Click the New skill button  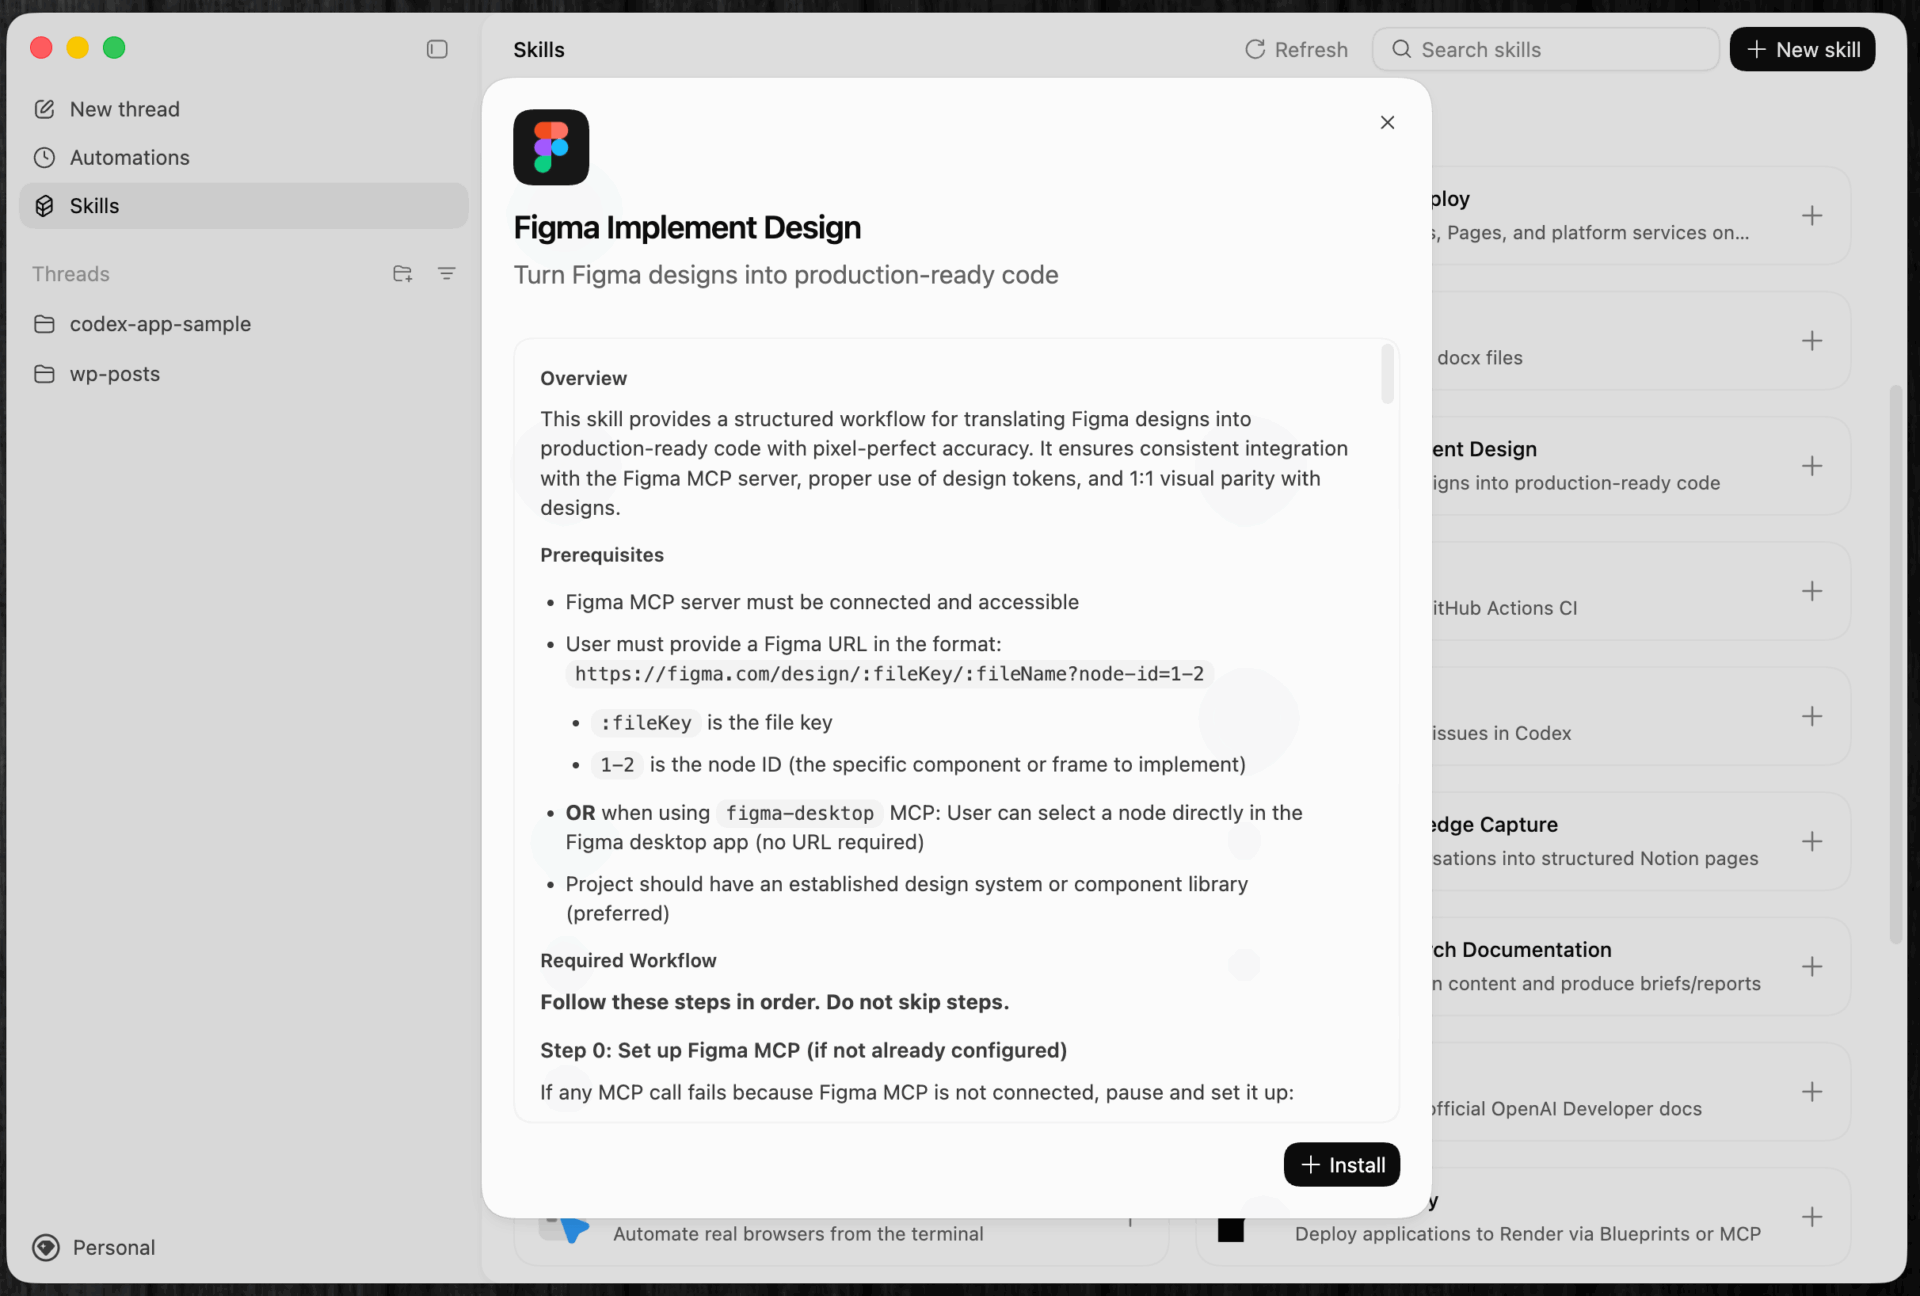[1802, 49]
